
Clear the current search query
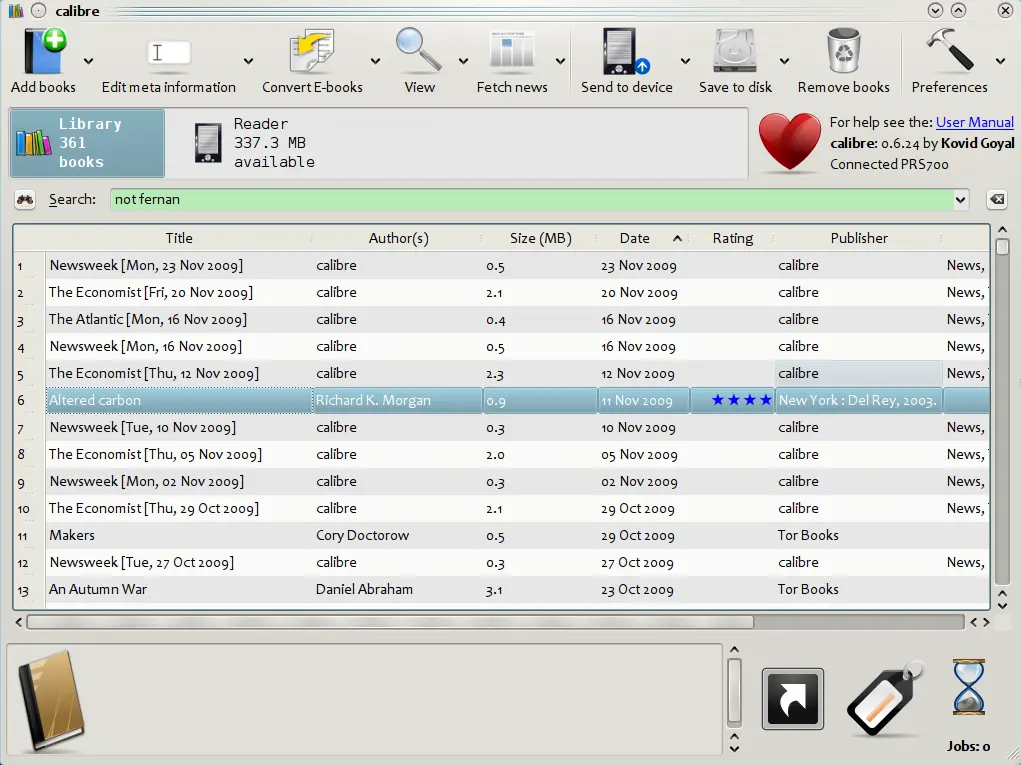tap(996, 199)
